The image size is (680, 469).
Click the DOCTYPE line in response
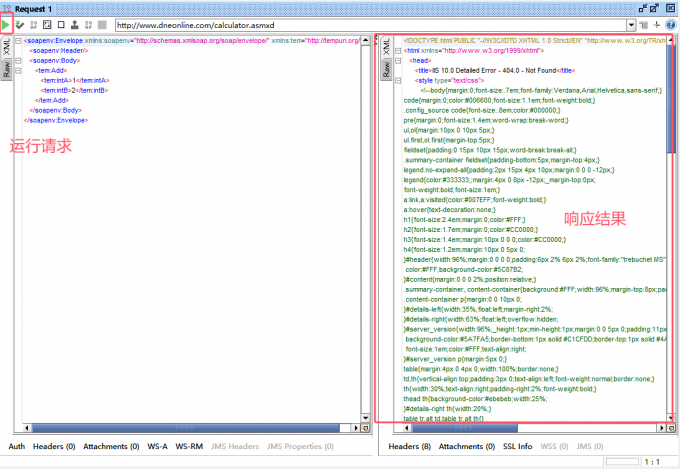coord(534,41)
